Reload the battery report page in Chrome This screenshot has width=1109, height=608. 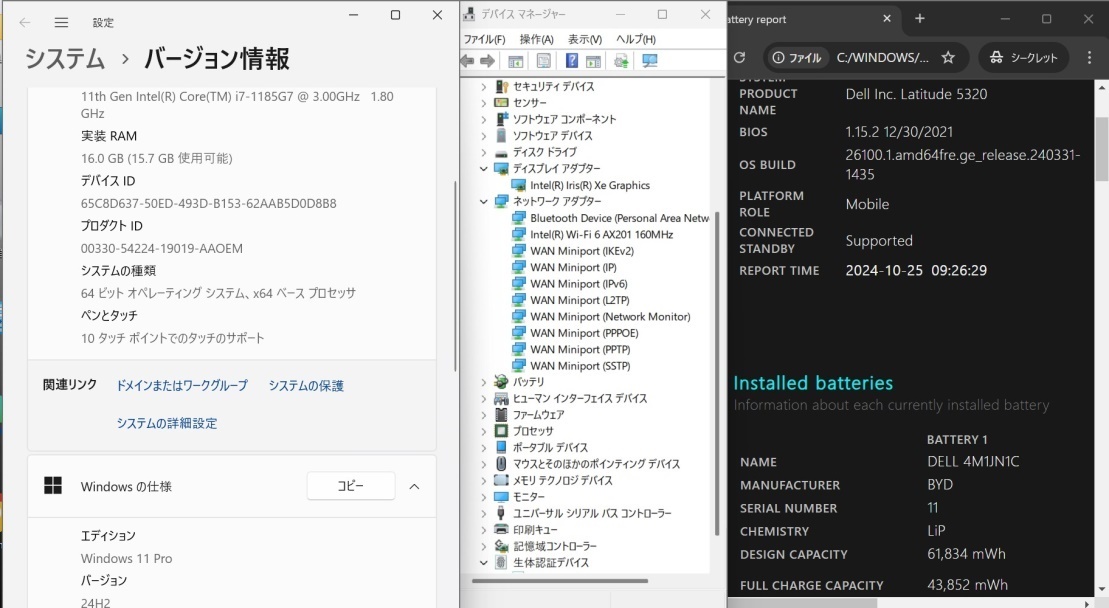tap(740, 57)
